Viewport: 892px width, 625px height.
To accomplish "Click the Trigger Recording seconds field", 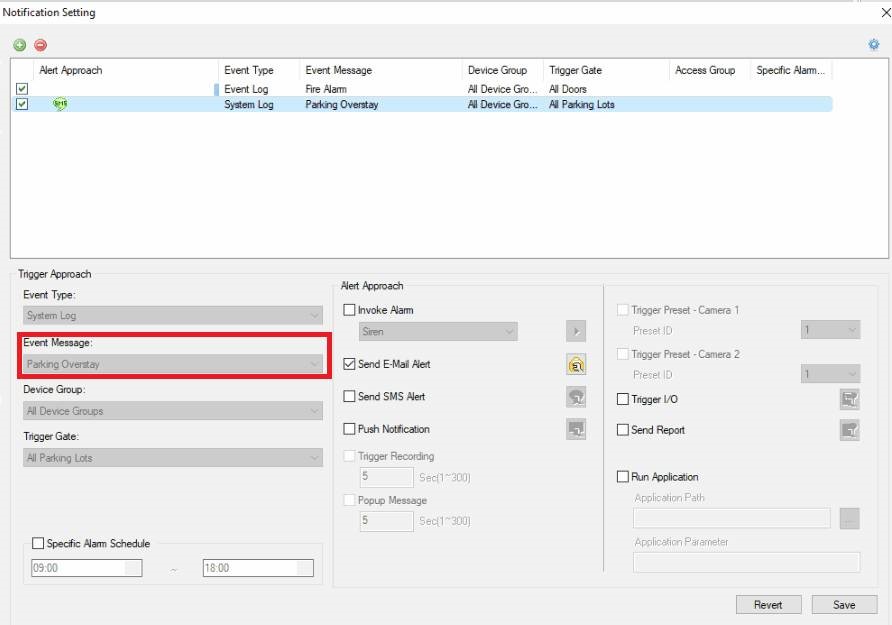I will coord(386,477).
